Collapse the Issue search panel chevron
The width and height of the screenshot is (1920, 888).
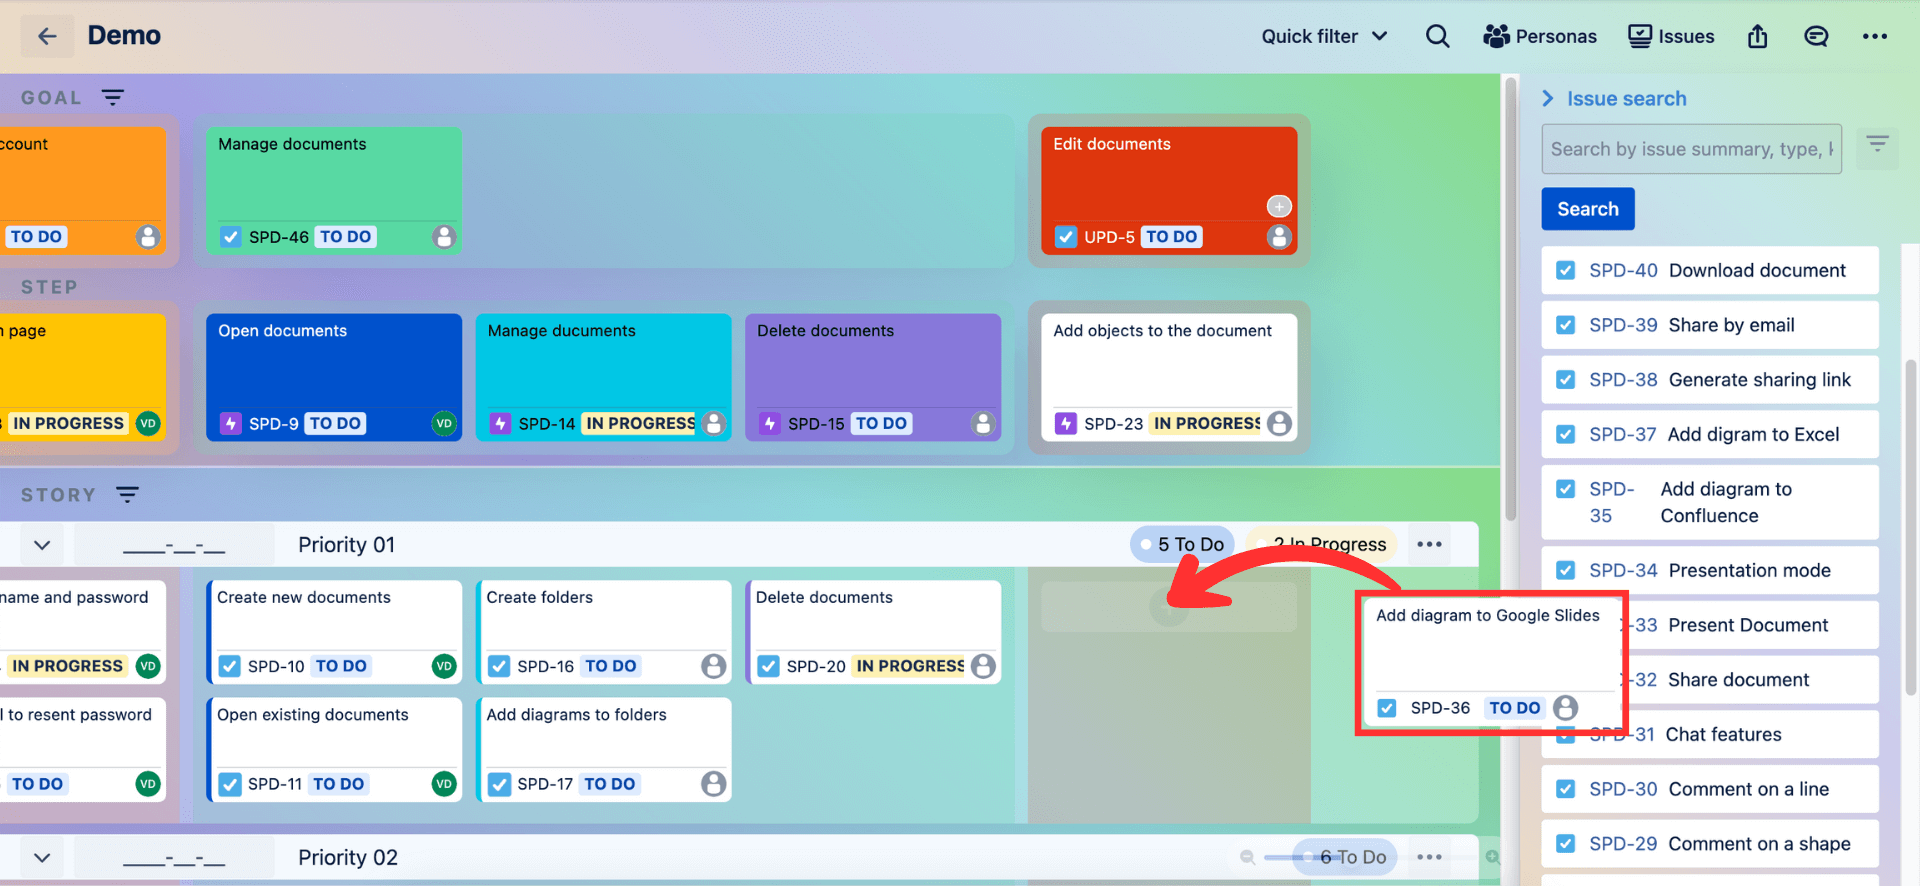(1548, 98)
